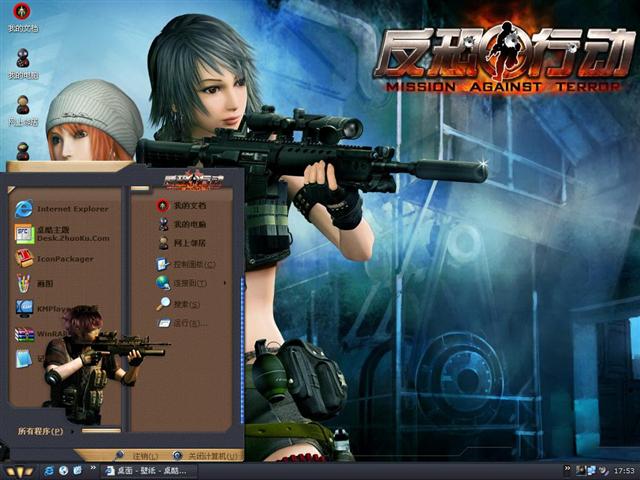
Task: Click the globe icon in quick launch
Action: [x=63, y=471]
